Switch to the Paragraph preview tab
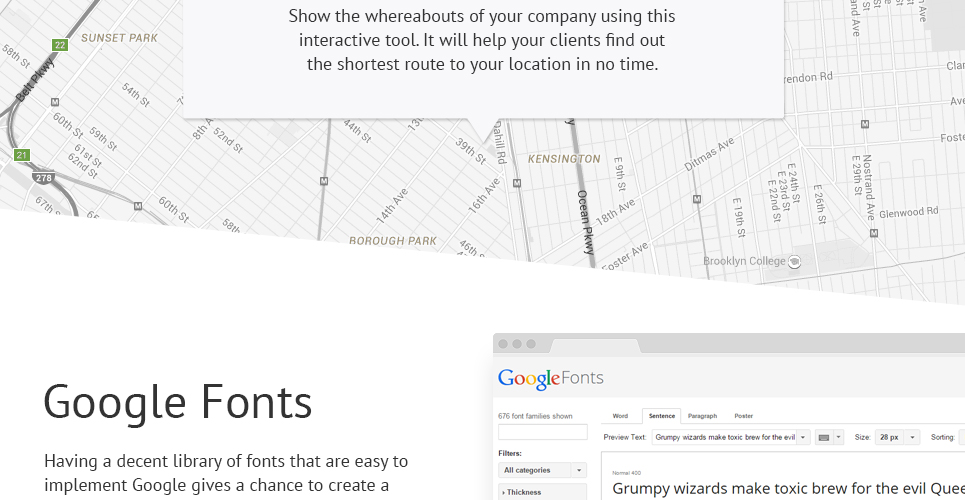The height and width of the screenshot is (500, 965). pos(702,416)
